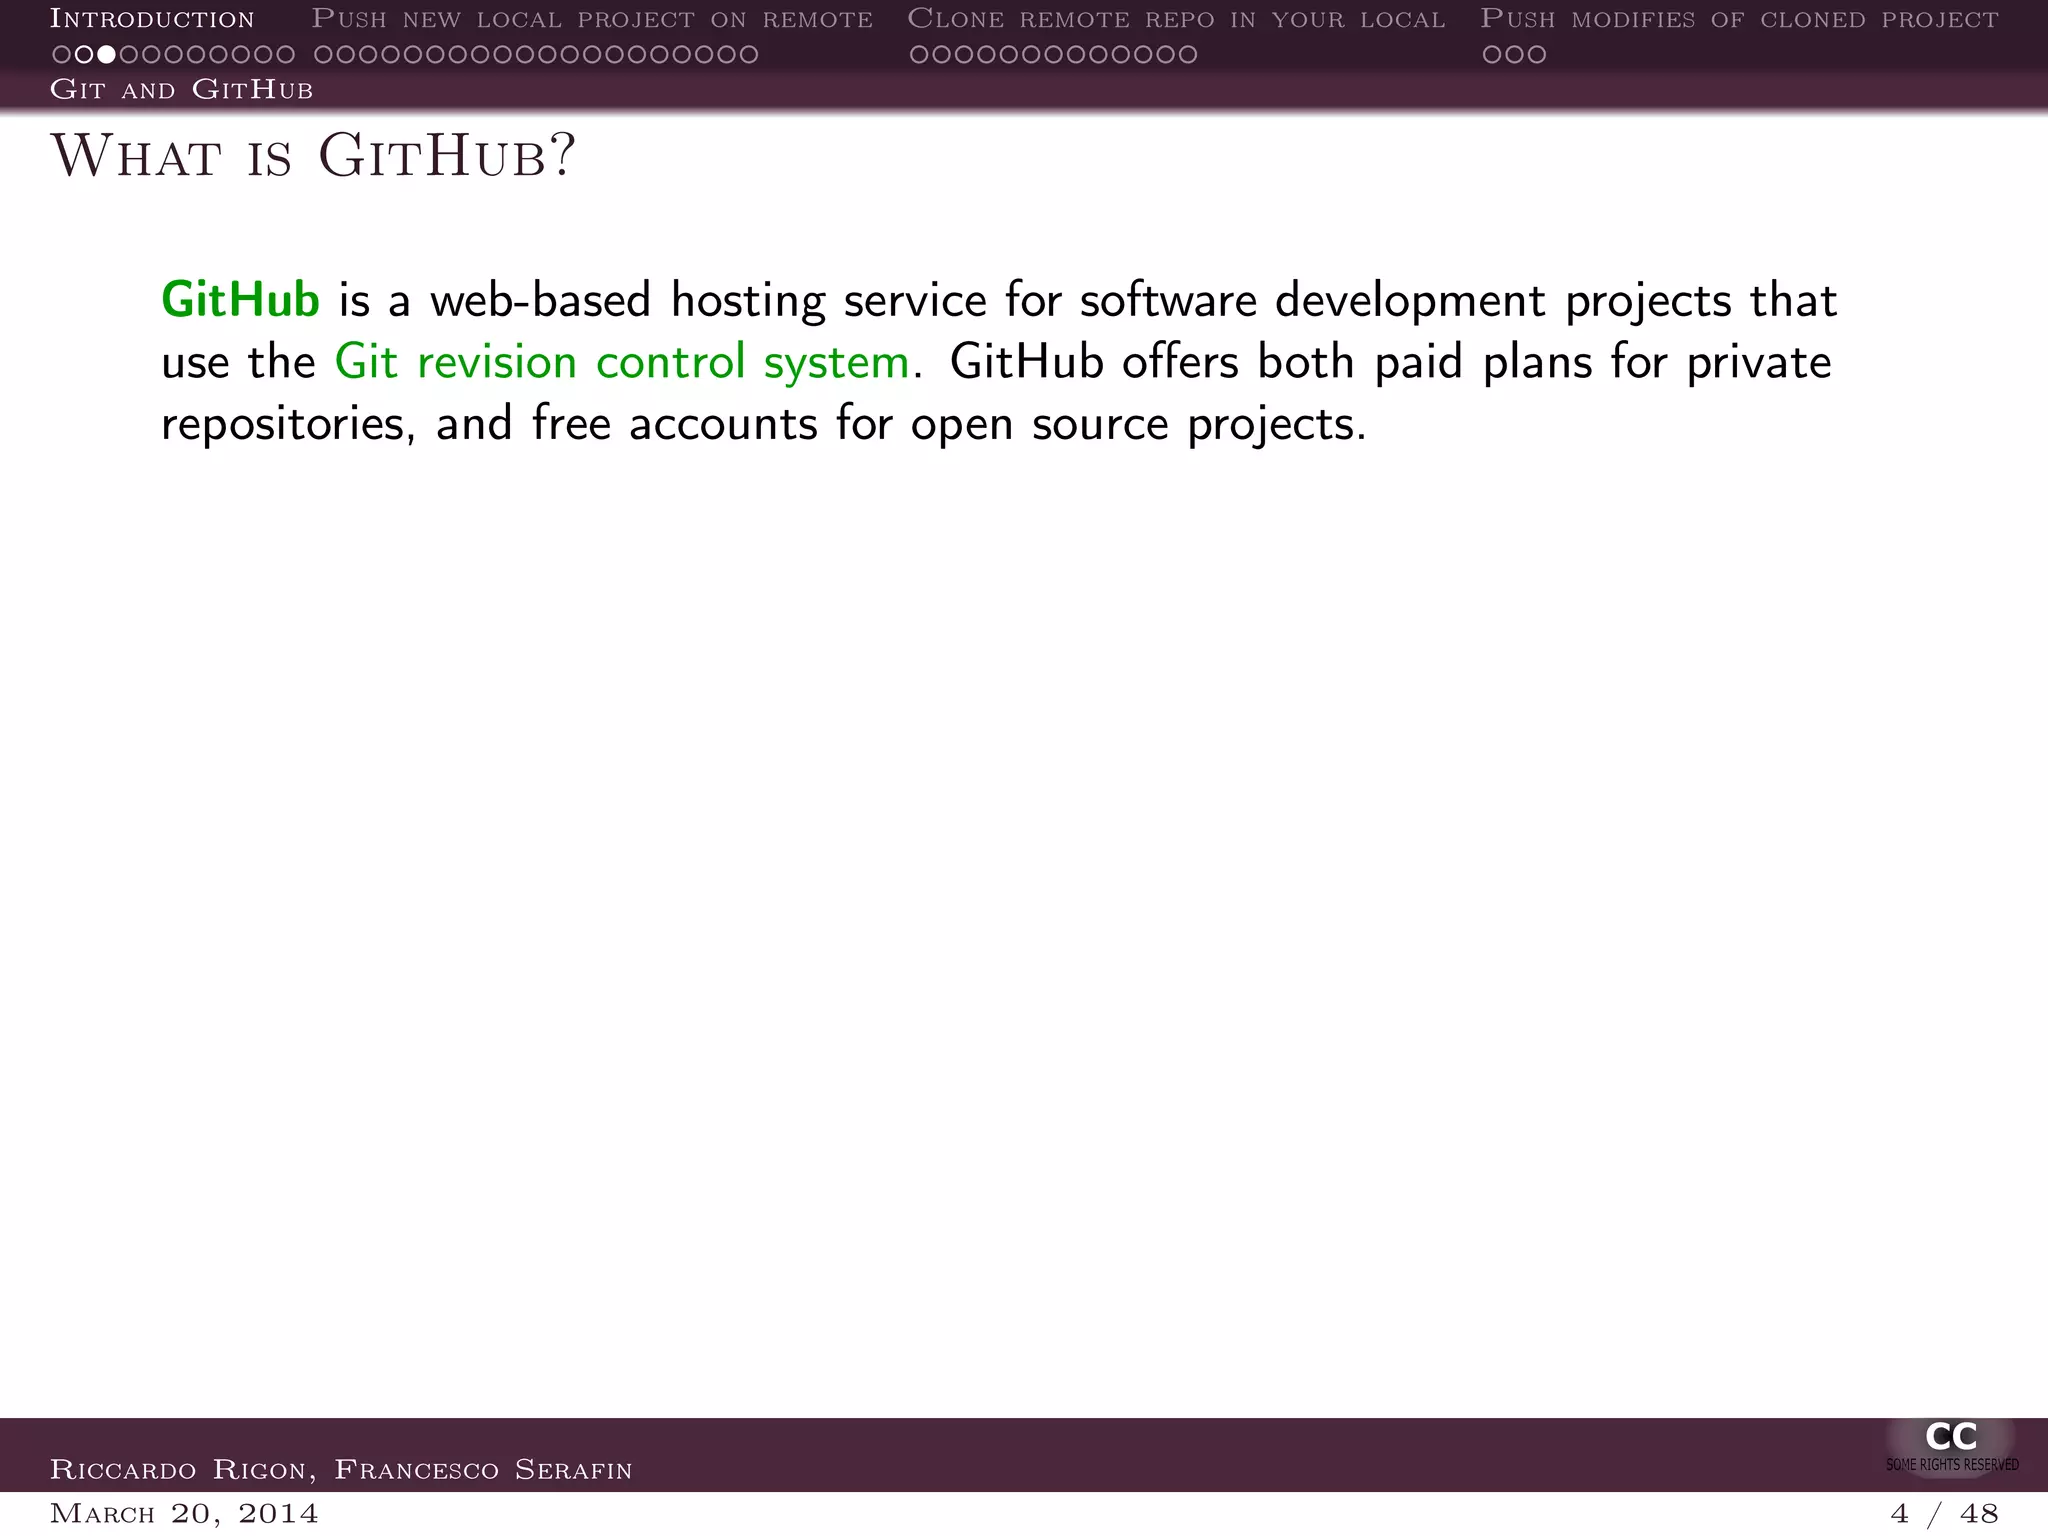Image resolution: width=2048 pixels, height=1536 pixels.
Task: Jump to Push new local project on remote section
Action: click(592, 18)
